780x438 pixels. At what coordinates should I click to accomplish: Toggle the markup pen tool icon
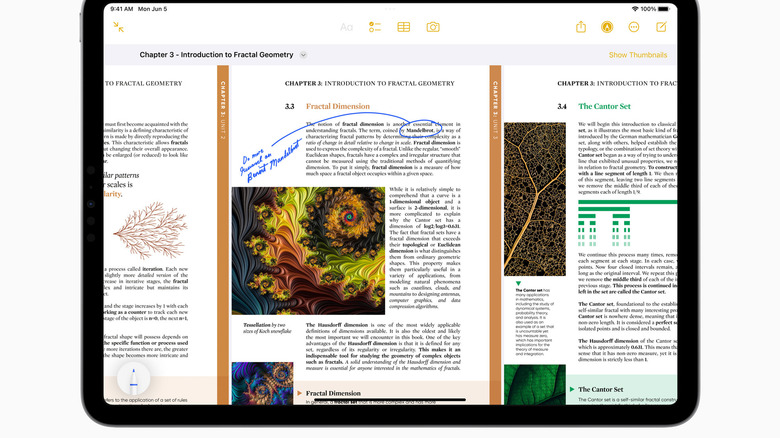(607, 28)
